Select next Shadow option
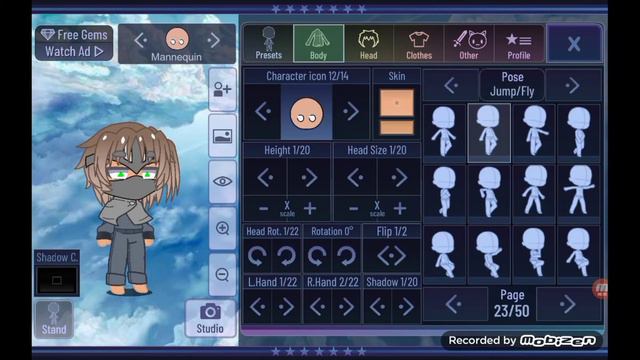Image resolution: width=640 pixels, height=360 pixels. tap(406, 307)
